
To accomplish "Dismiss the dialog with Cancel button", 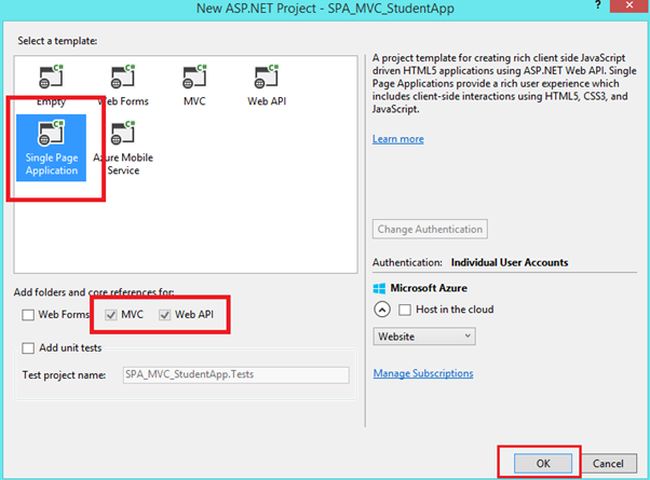I will [608, 463].
